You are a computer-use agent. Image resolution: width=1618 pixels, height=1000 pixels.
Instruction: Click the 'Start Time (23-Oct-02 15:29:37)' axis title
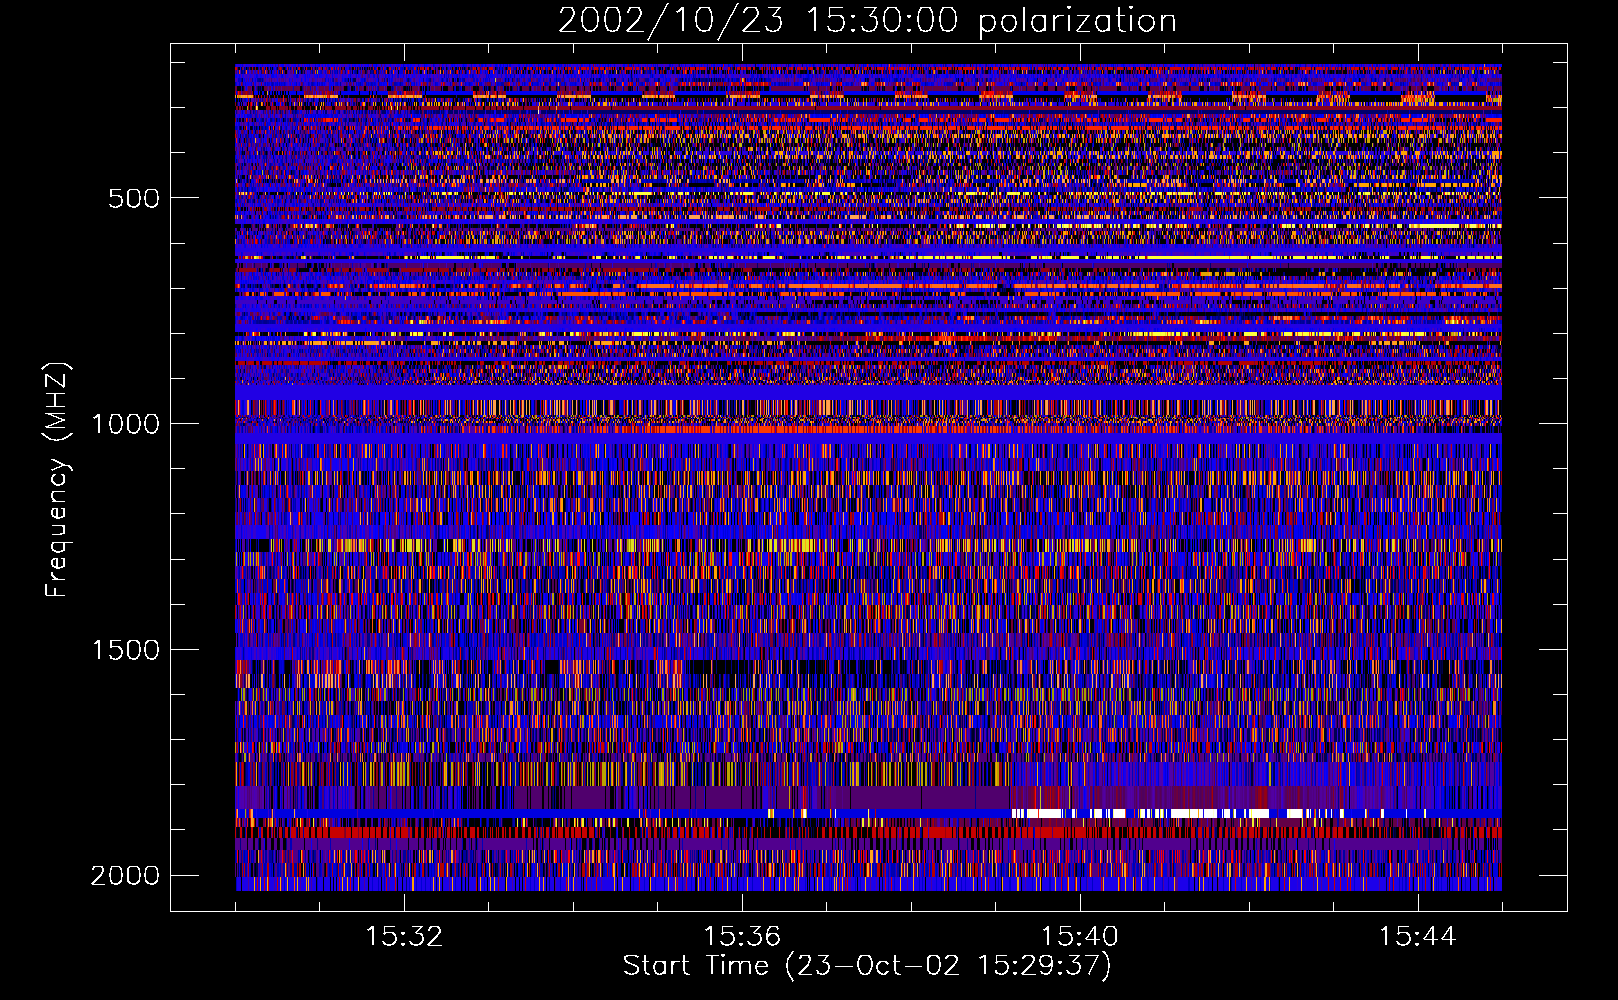[867, 966]
